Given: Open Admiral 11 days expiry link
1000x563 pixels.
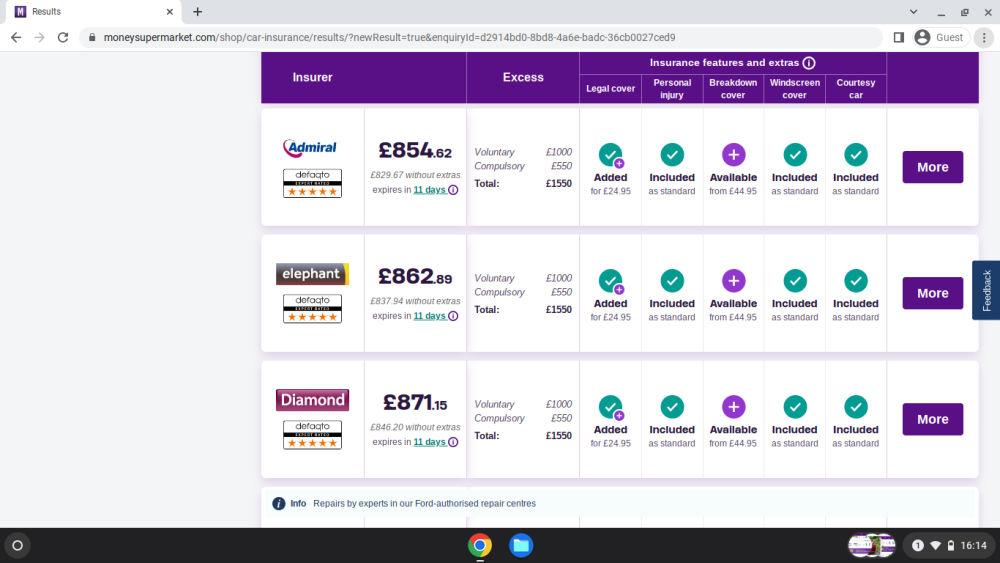Looking at the screenshot, I should (x=429, y=190).
